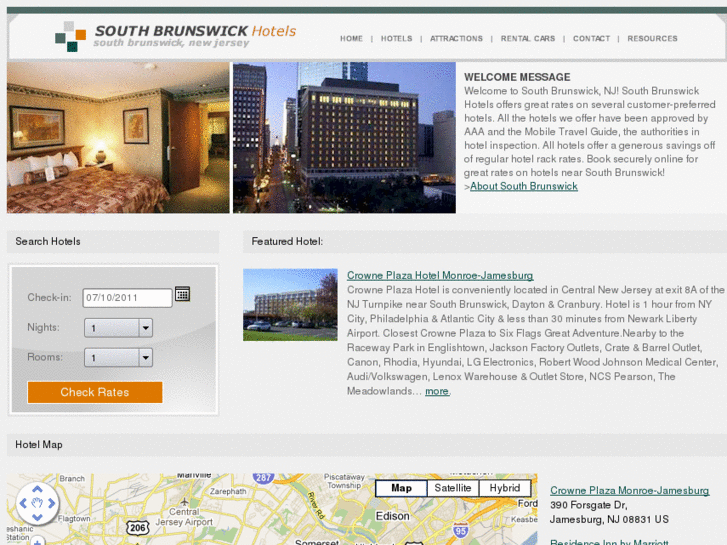The height and width of the screenshot is (545, 727).
Task: Click the 390 Forsgate Dr address text
Action: click(x=589, y=505)
